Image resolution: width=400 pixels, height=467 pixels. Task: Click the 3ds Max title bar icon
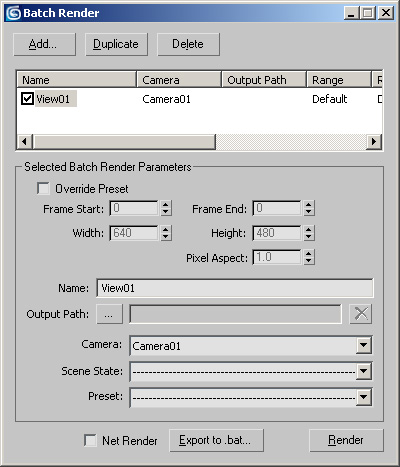[14, 13]
